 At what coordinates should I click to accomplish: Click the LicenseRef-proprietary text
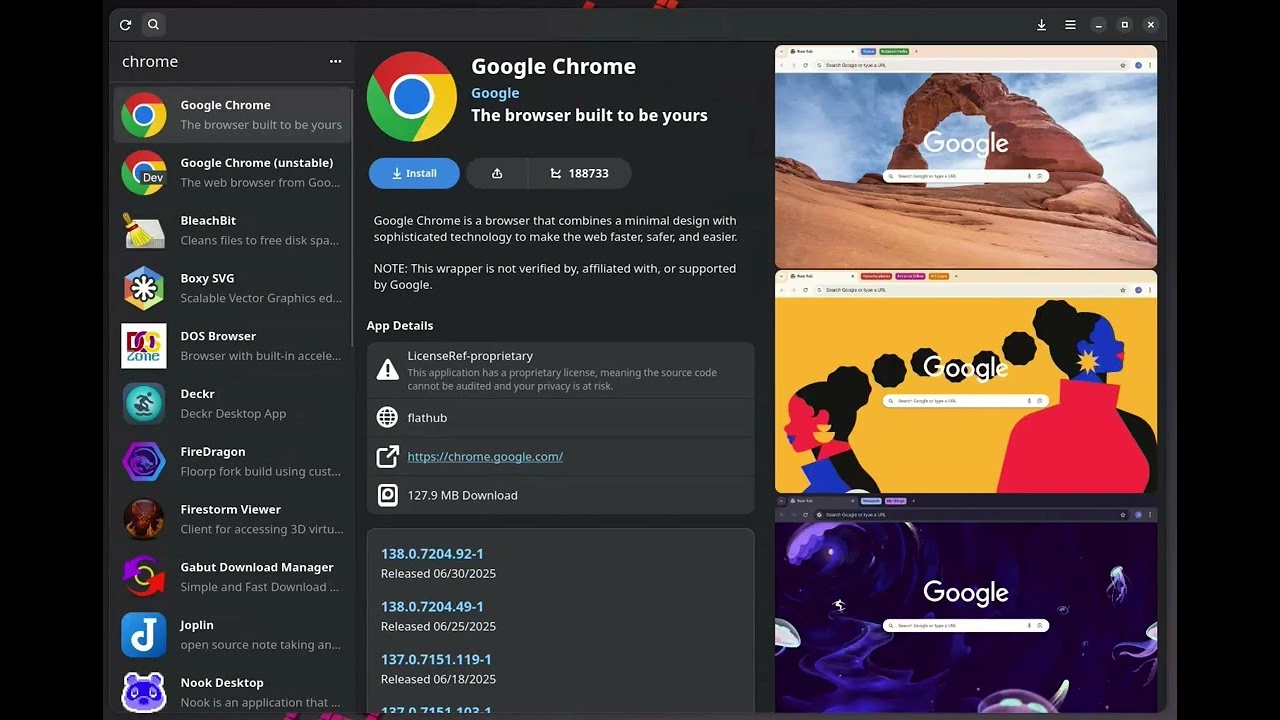coord(470,356)
